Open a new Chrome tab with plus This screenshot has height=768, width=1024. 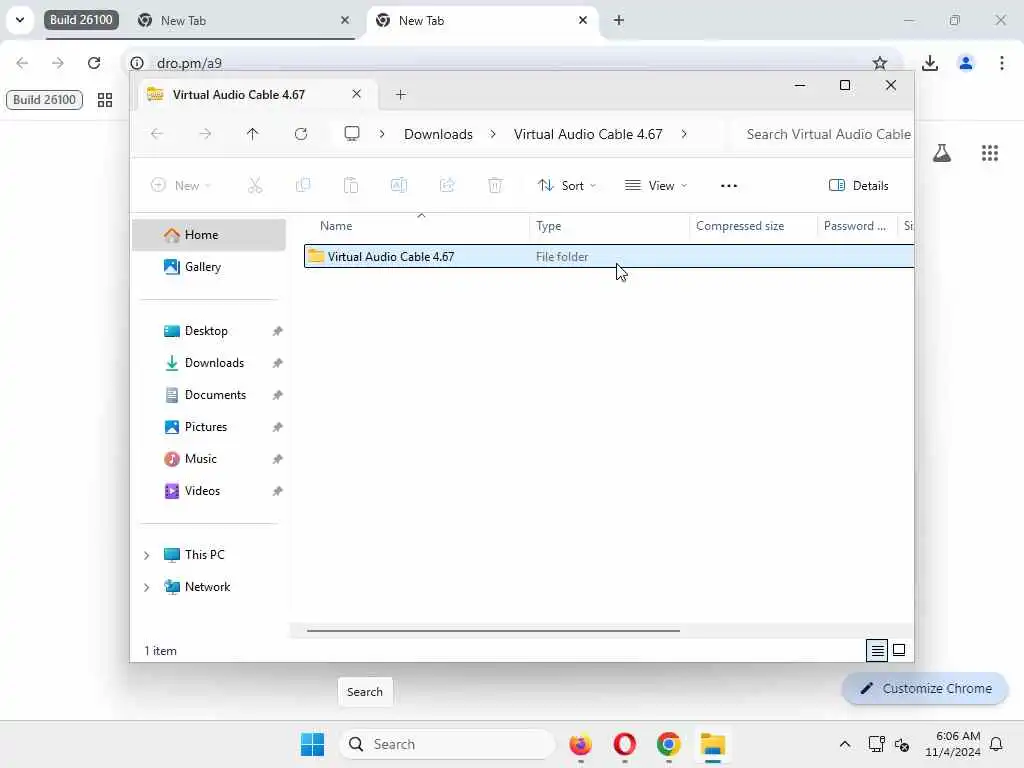619,20
